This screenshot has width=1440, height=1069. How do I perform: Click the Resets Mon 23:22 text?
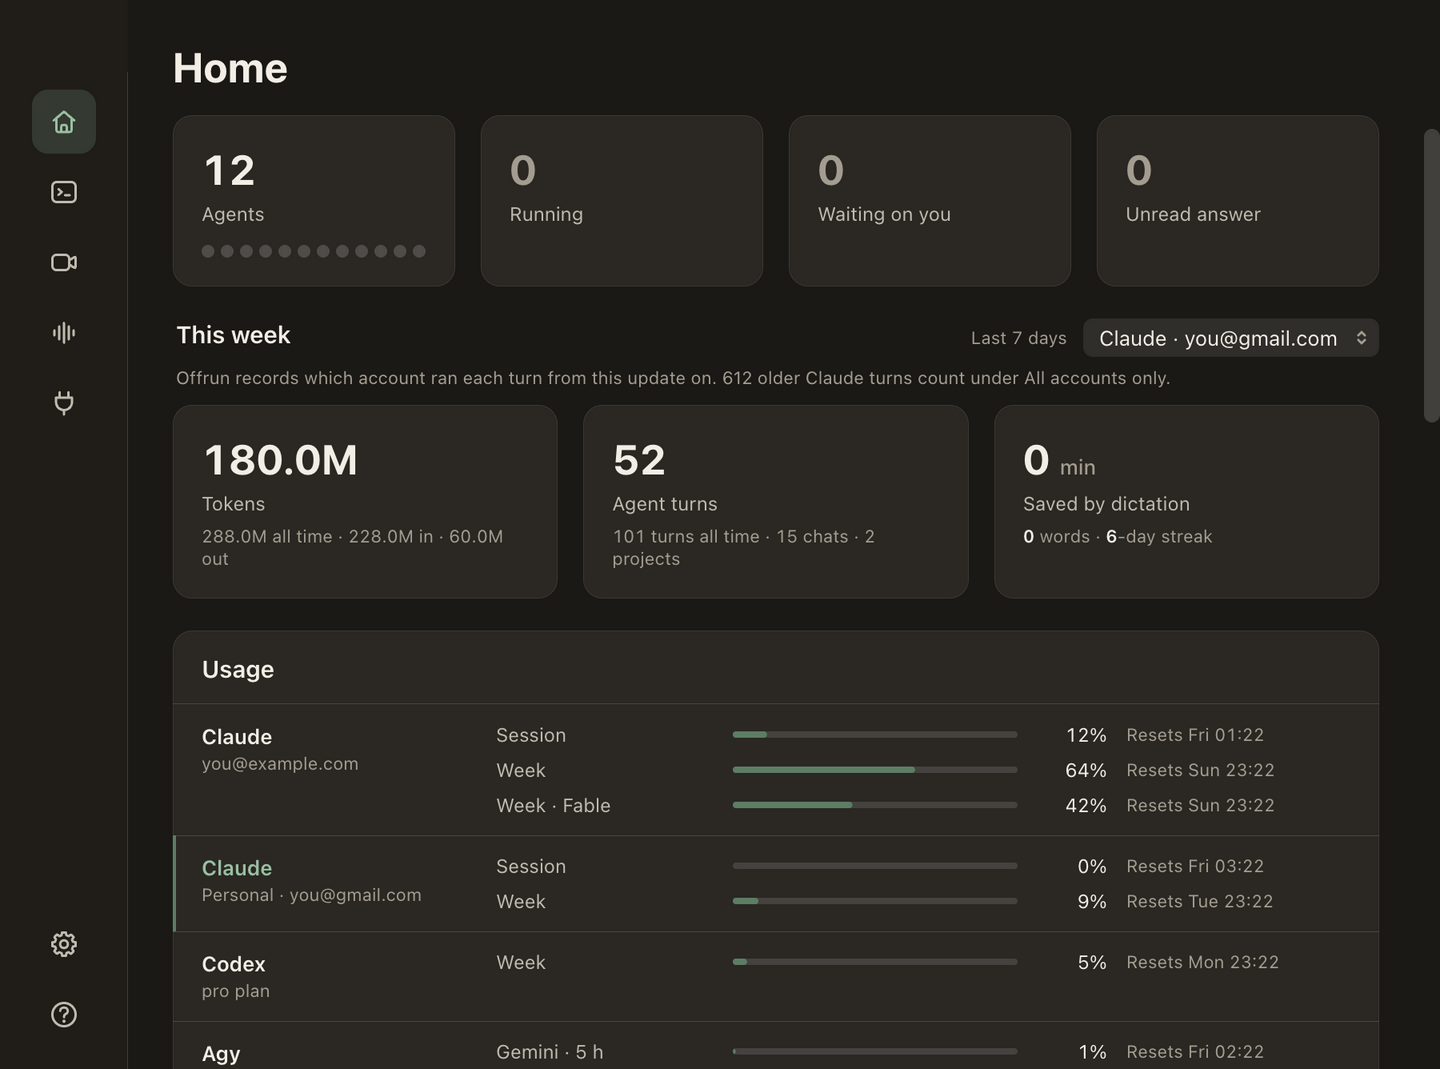click(1203, 962)
